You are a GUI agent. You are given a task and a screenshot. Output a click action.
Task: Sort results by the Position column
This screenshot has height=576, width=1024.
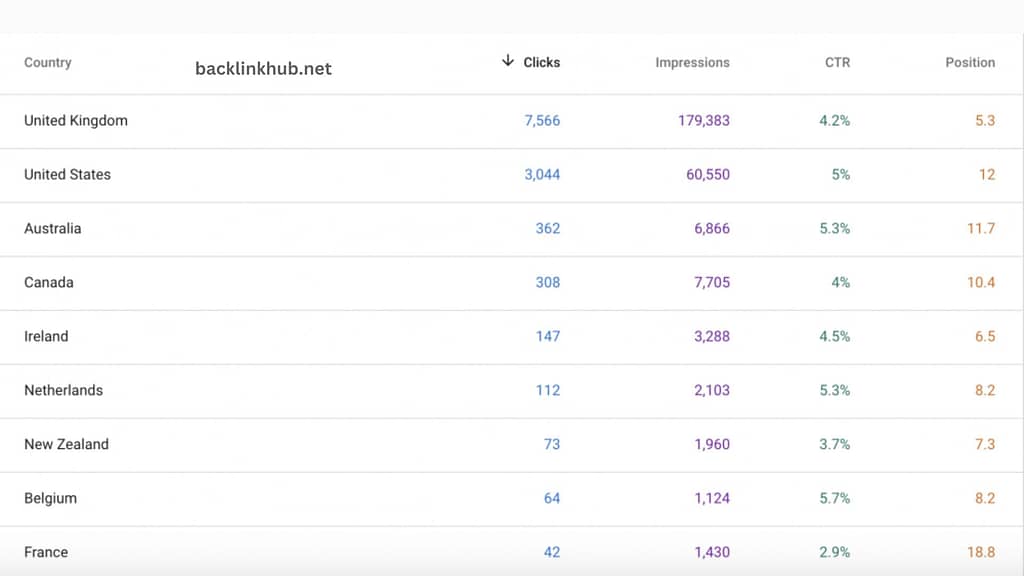coord(969,62)
